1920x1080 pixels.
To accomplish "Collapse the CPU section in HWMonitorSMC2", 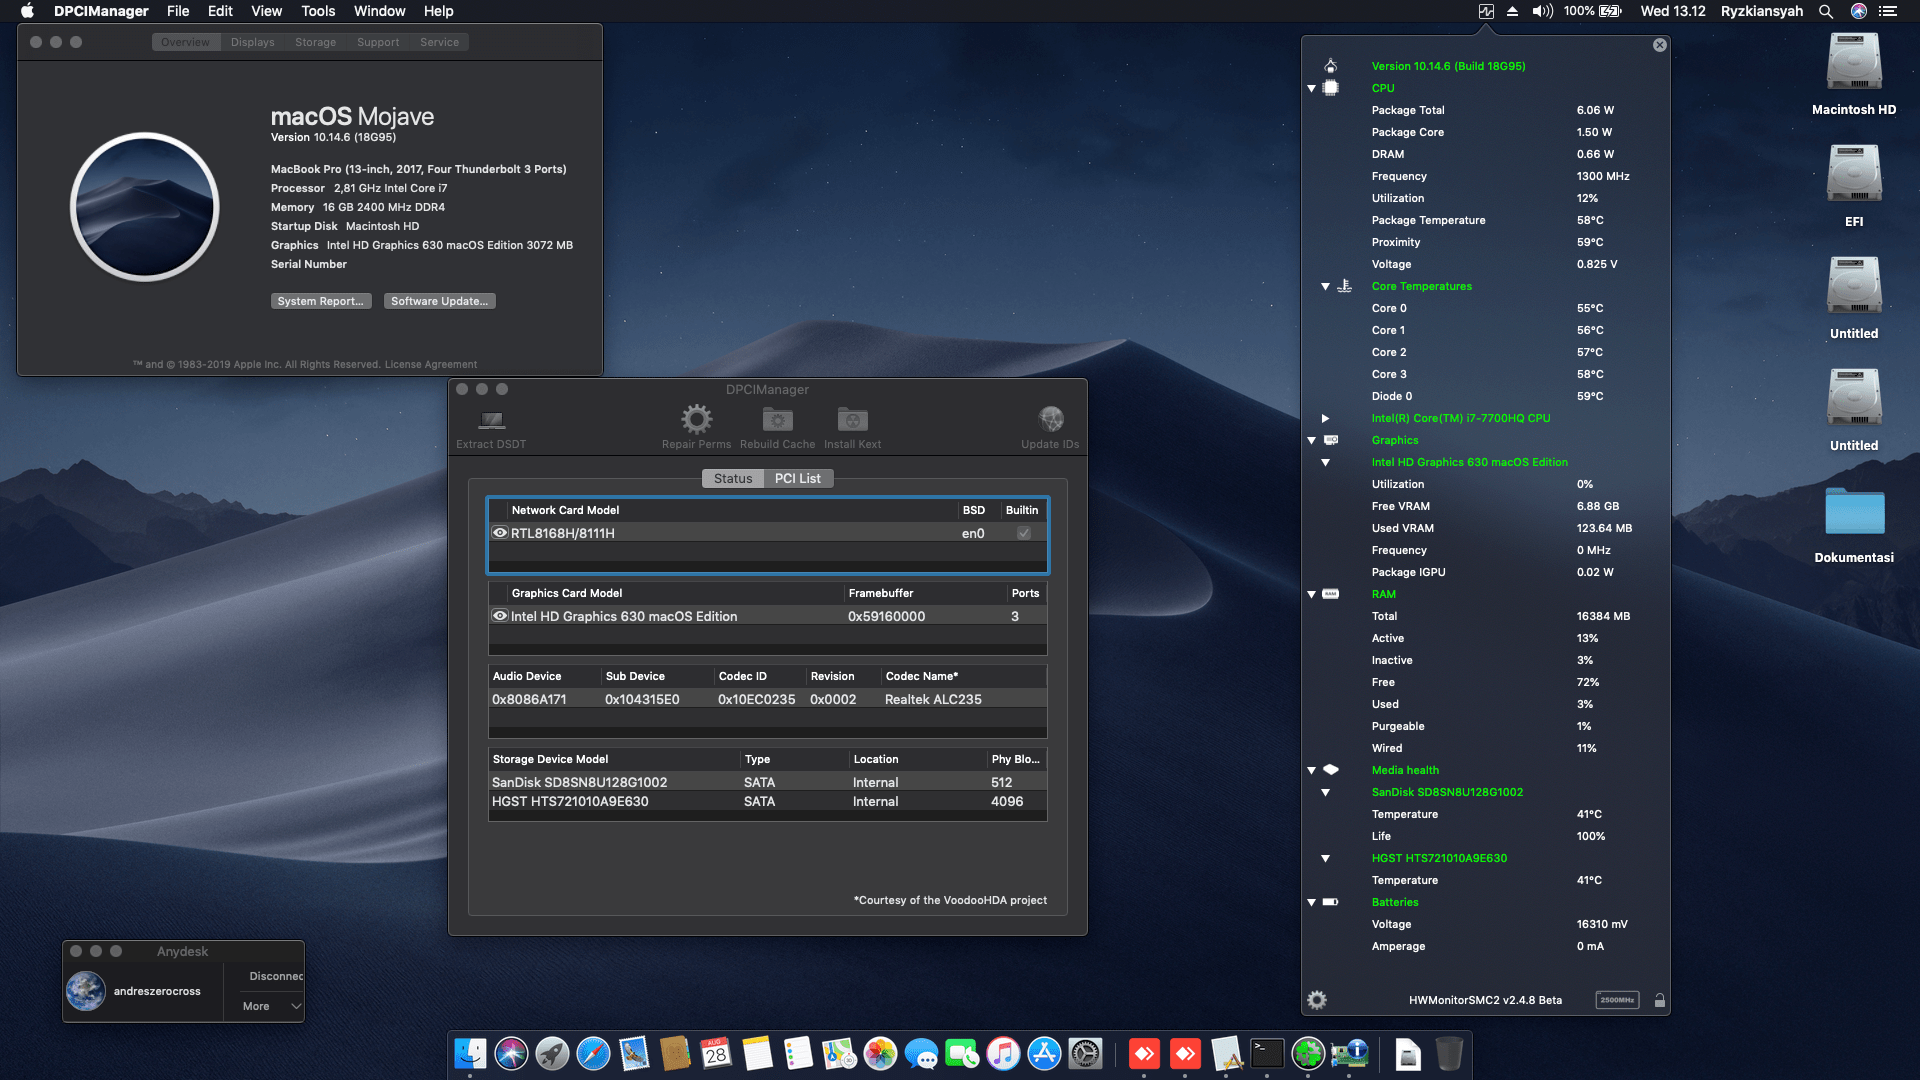I will pyautogui.click(x=1311, y=88).
